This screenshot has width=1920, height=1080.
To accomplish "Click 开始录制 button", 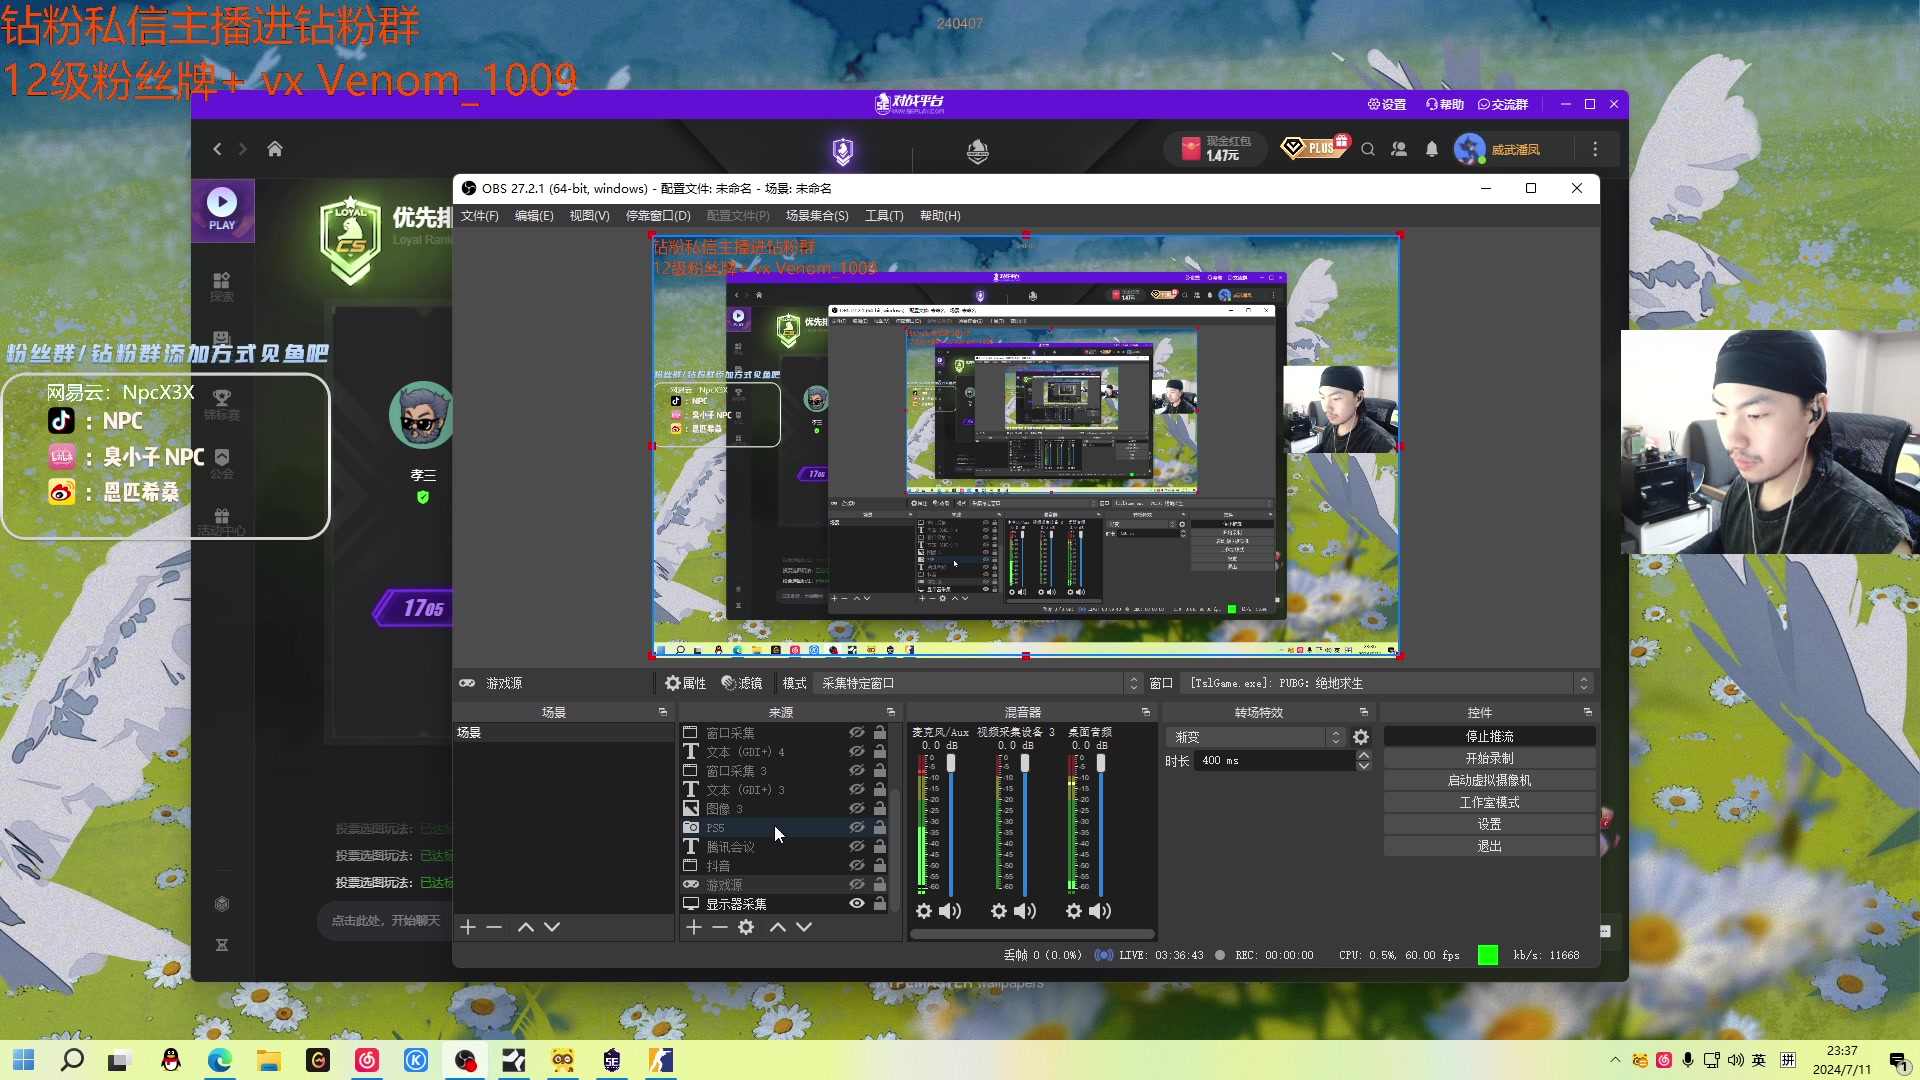I will pos(1490,759).
